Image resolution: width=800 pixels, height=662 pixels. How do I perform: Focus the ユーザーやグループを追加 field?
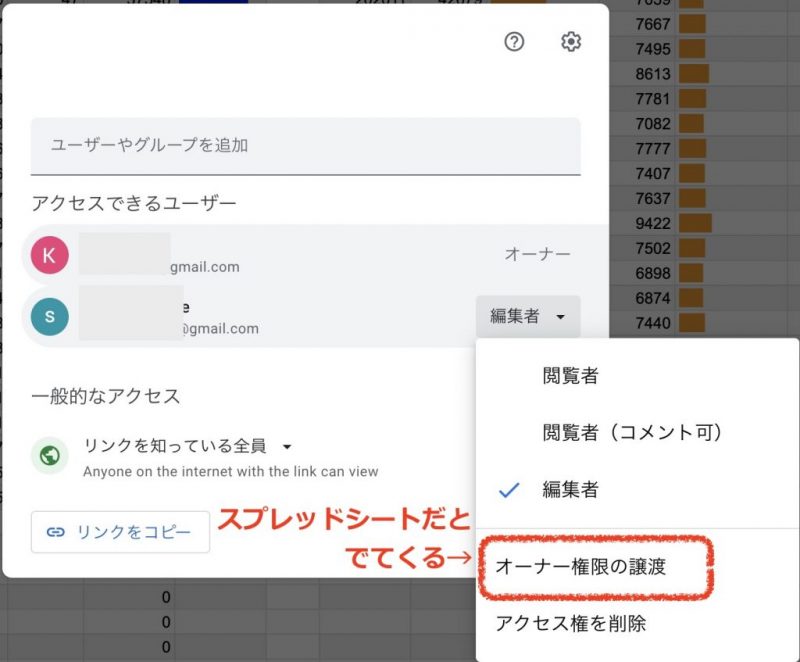(x=305, y=146)
